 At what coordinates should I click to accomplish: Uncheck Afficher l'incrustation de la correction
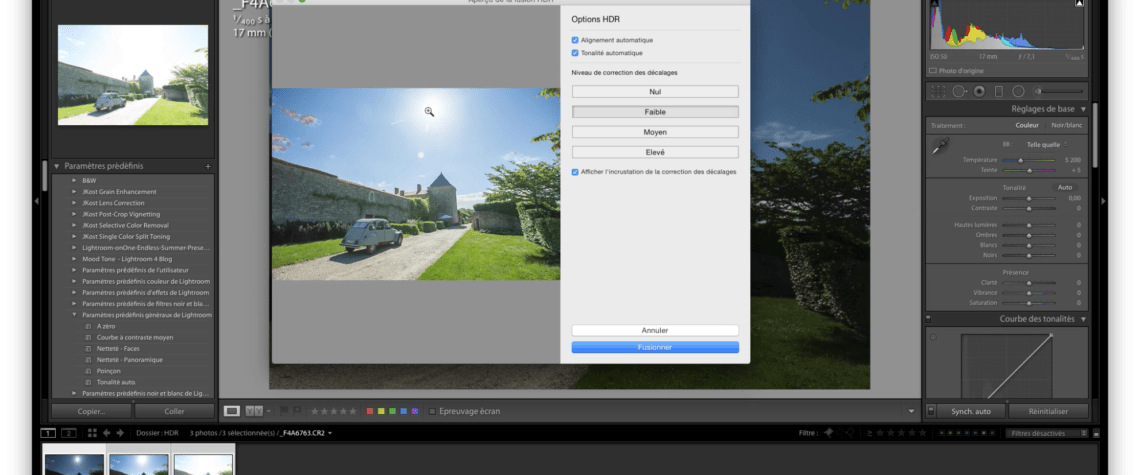coord(575,172)
